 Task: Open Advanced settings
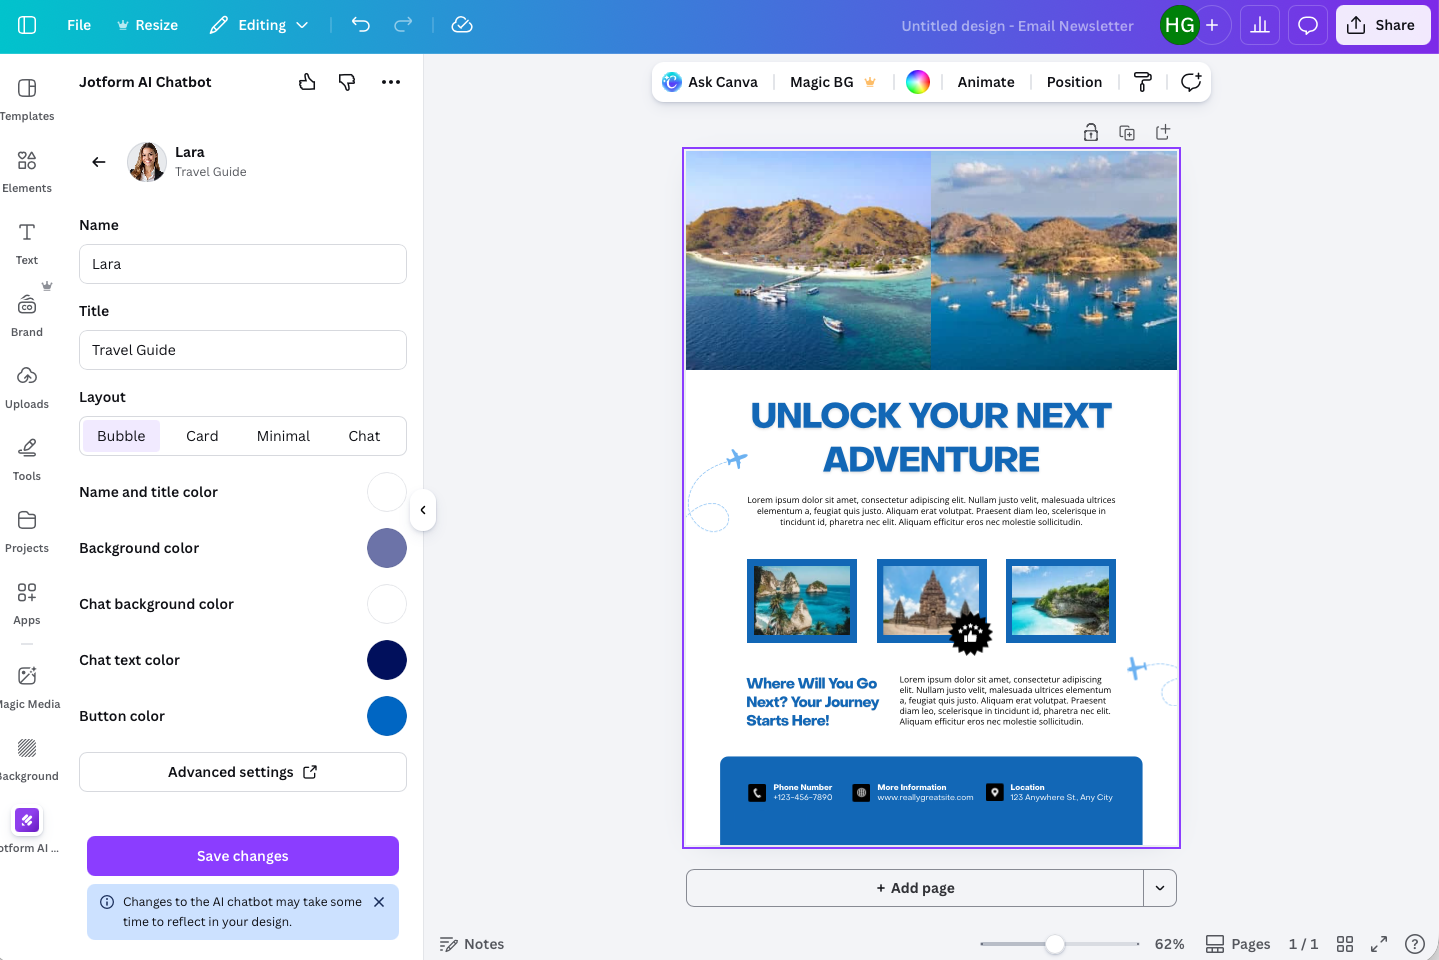coord(242,772)
